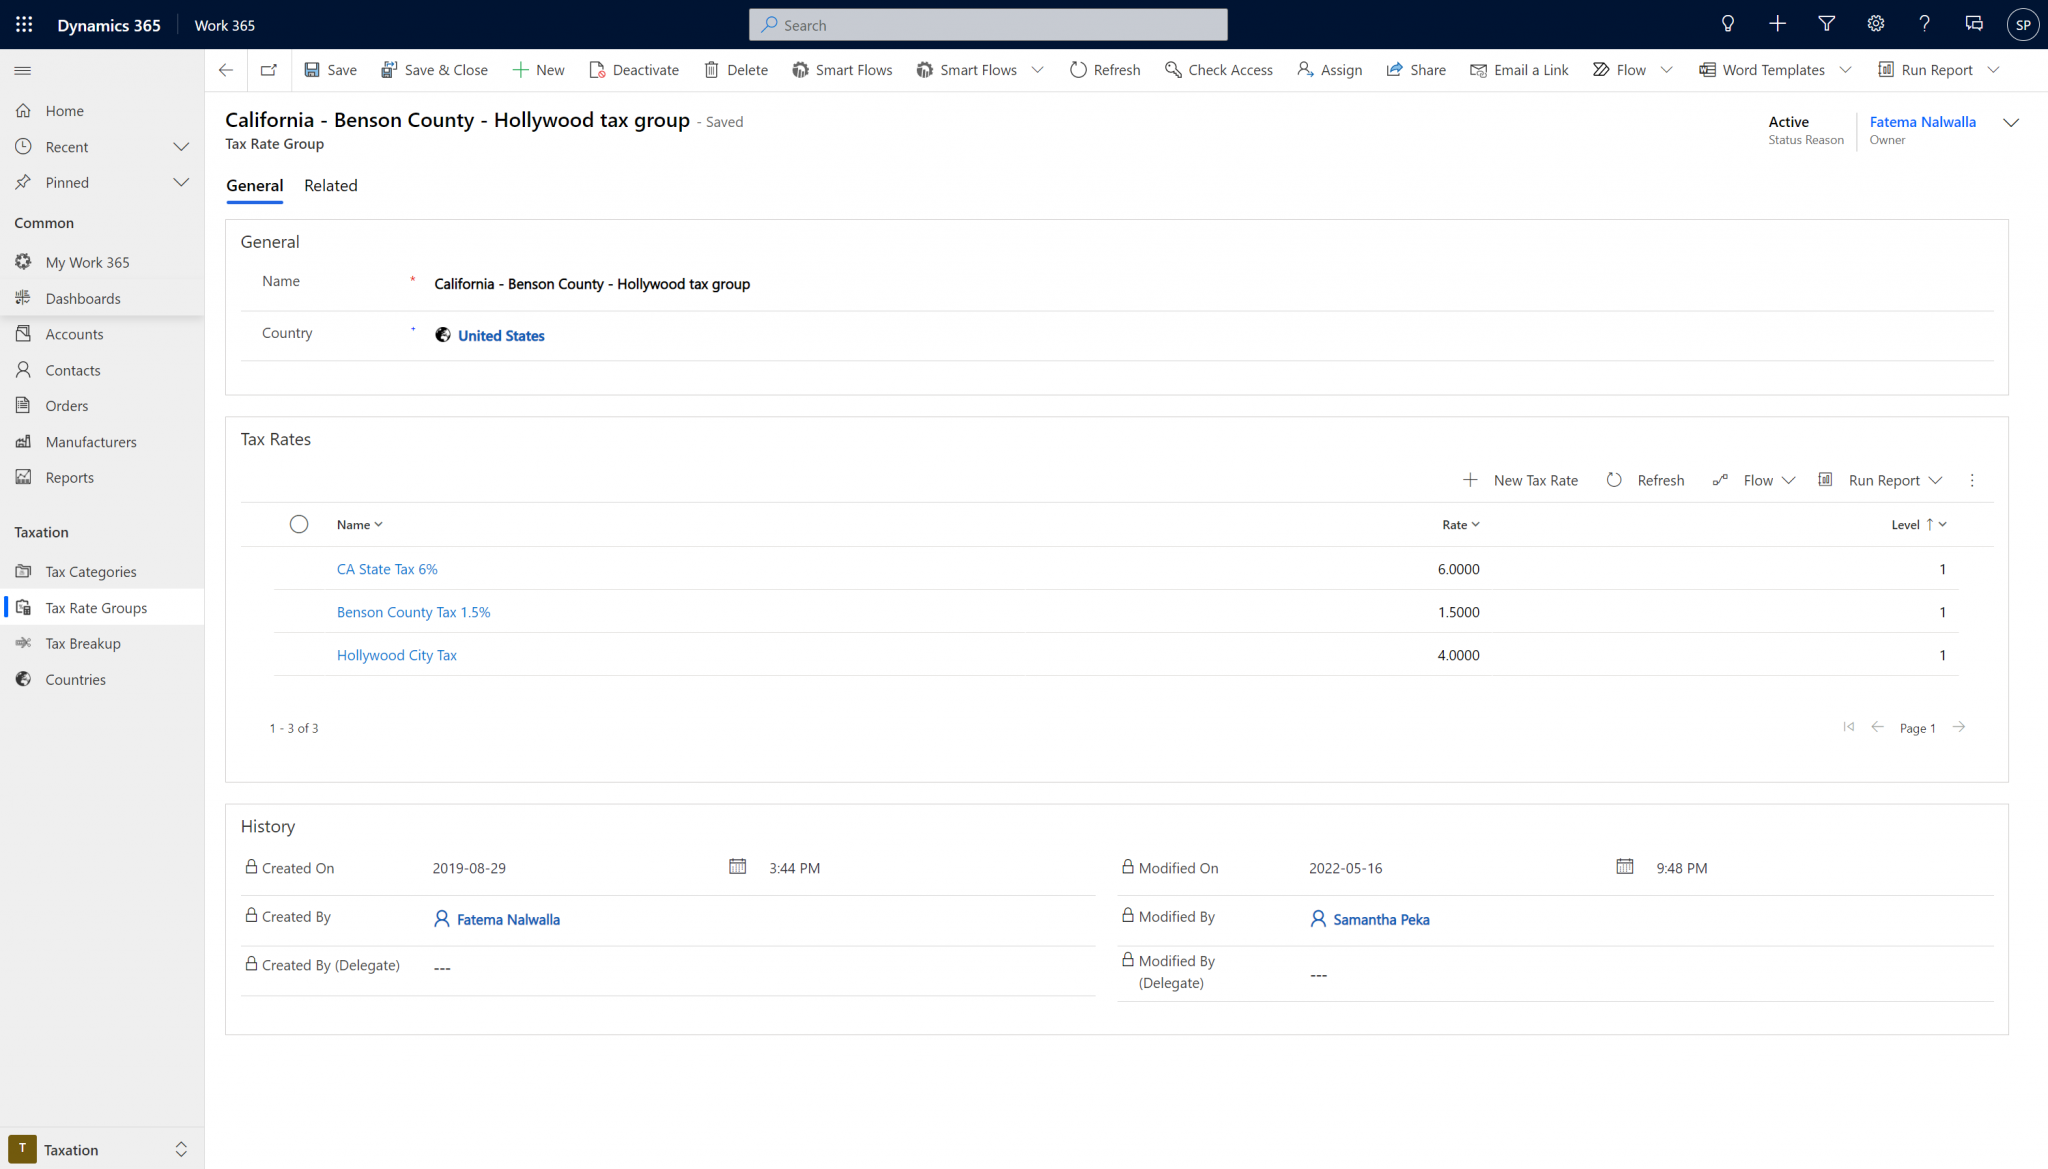The height and width of the screenshot is (1169, 2048).
Task: Go back using the back arrow
Action: (226, 70)
